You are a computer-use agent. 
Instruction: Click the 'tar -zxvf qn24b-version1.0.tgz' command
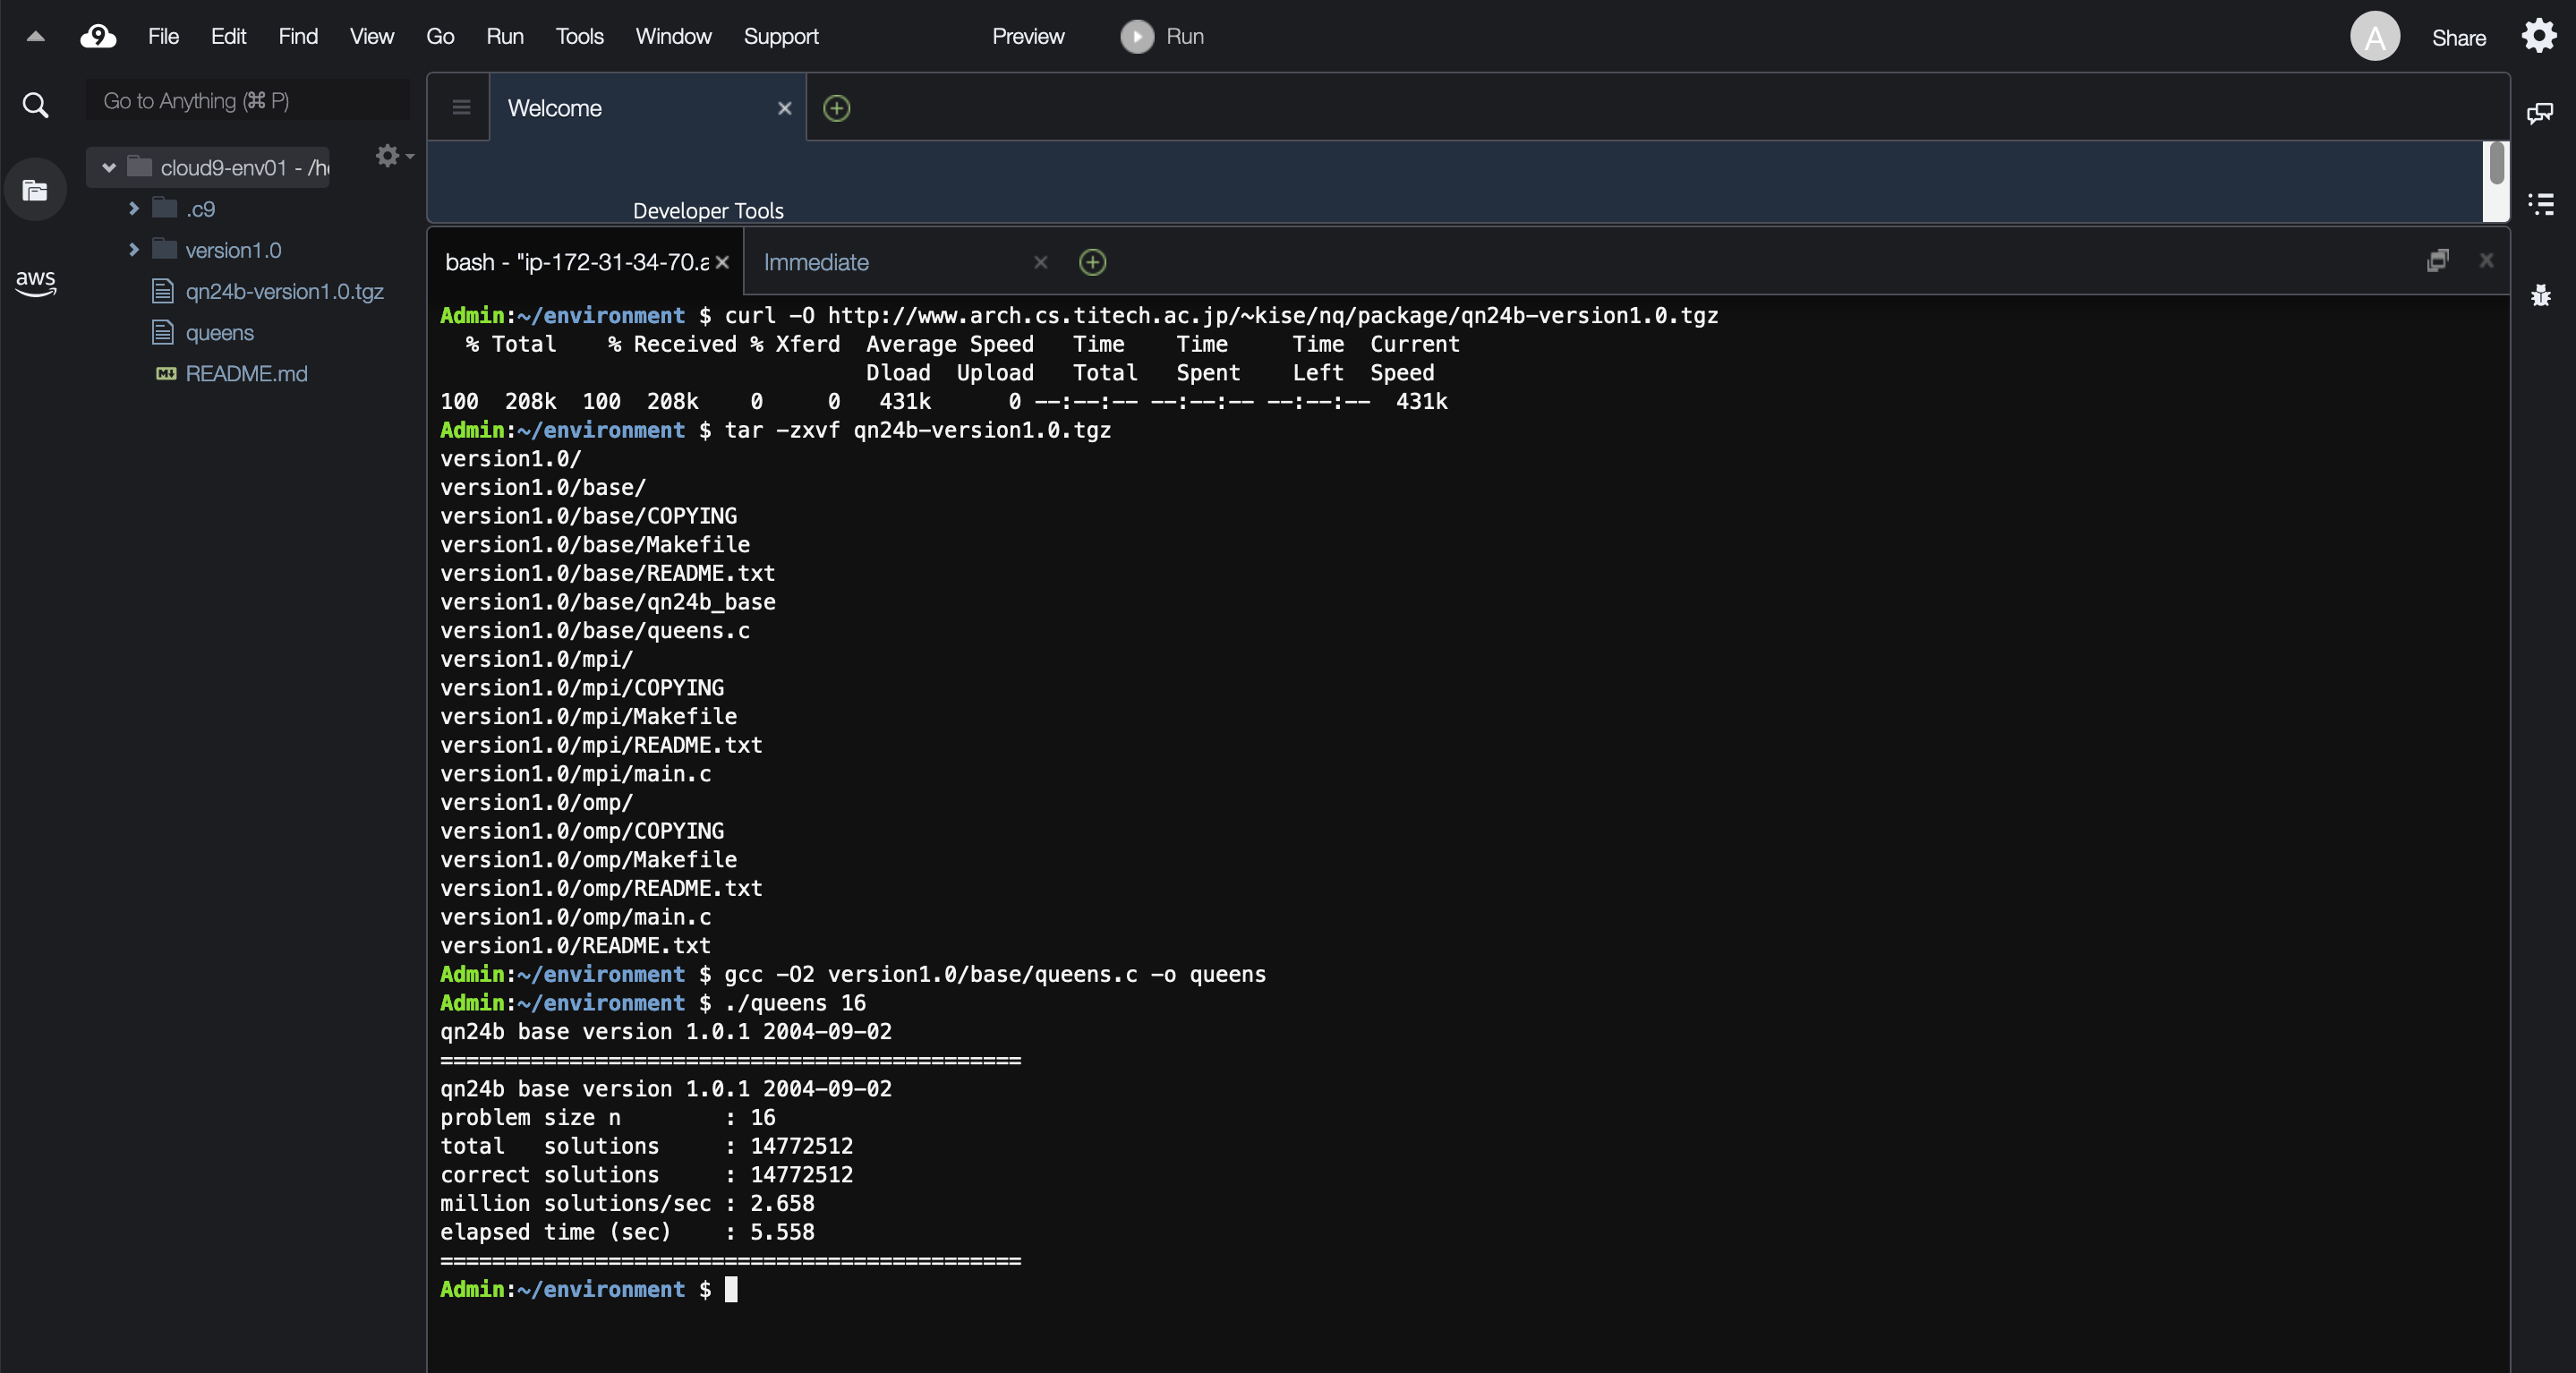click(917, 430)
